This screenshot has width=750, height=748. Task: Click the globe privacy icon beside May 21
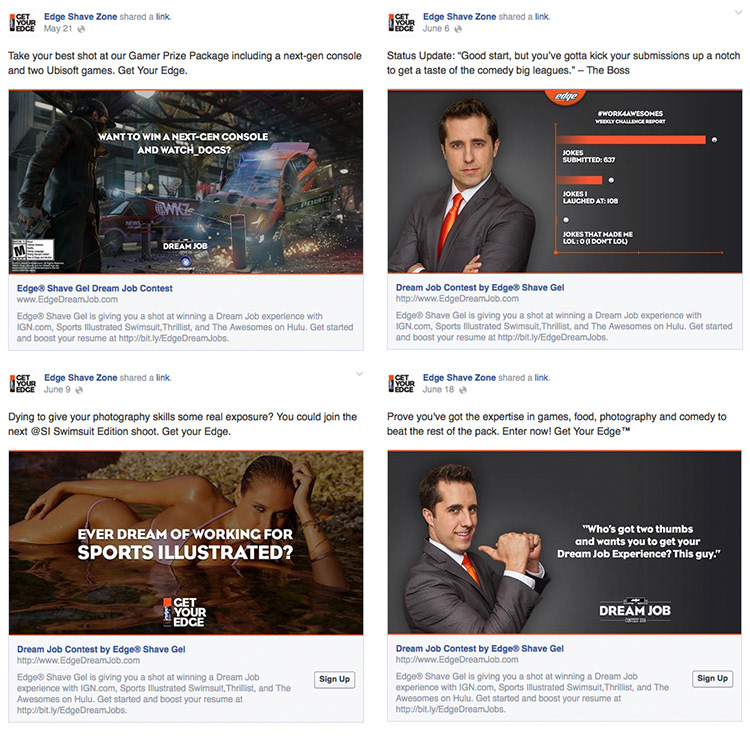81,29
